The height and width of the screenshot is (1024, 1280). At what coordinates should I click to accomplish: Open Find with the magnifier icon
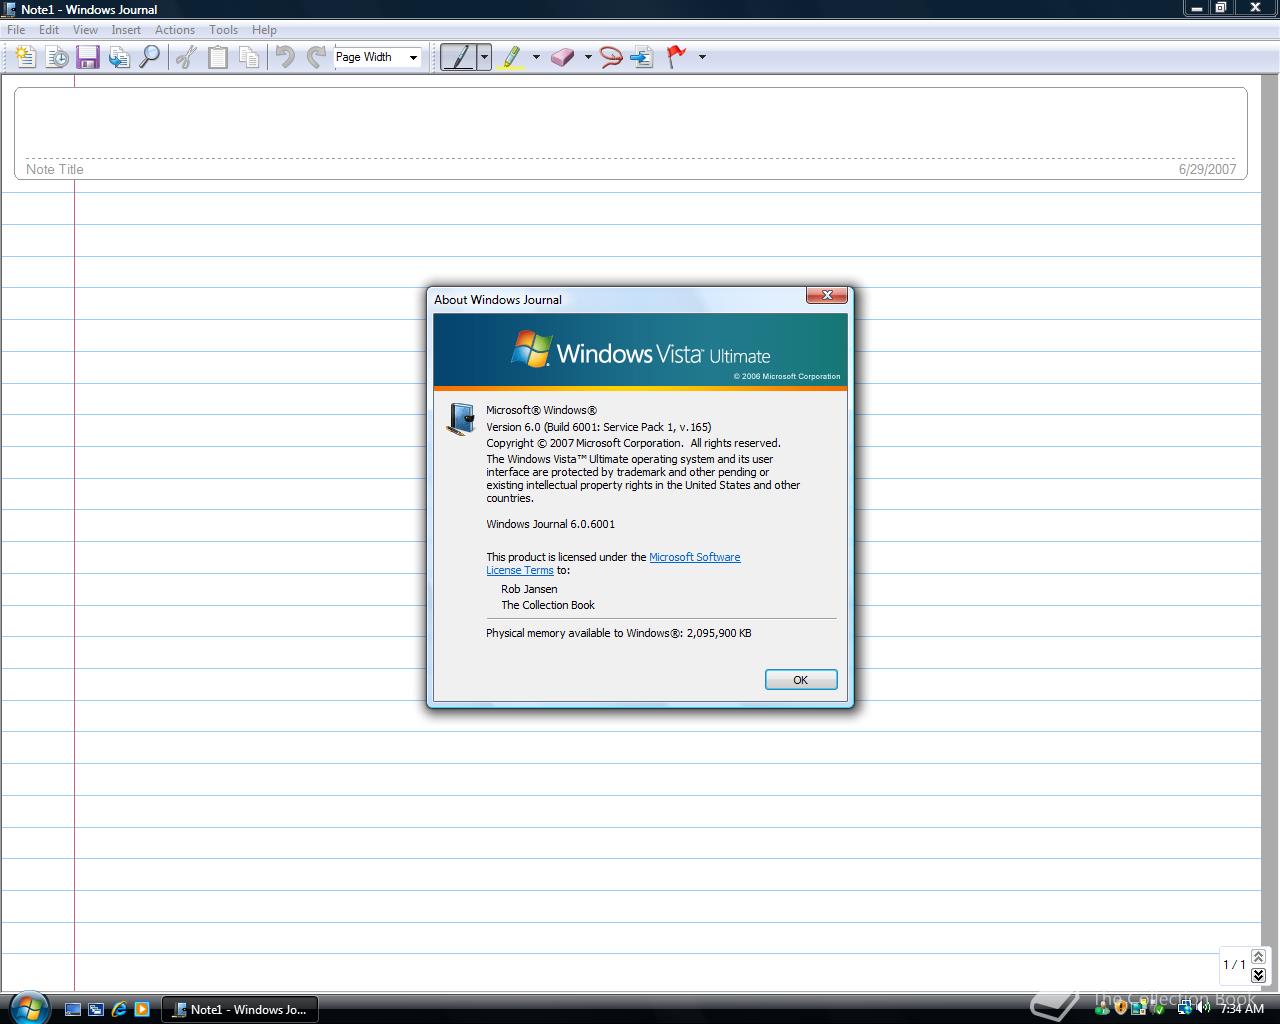coord(150,57)
